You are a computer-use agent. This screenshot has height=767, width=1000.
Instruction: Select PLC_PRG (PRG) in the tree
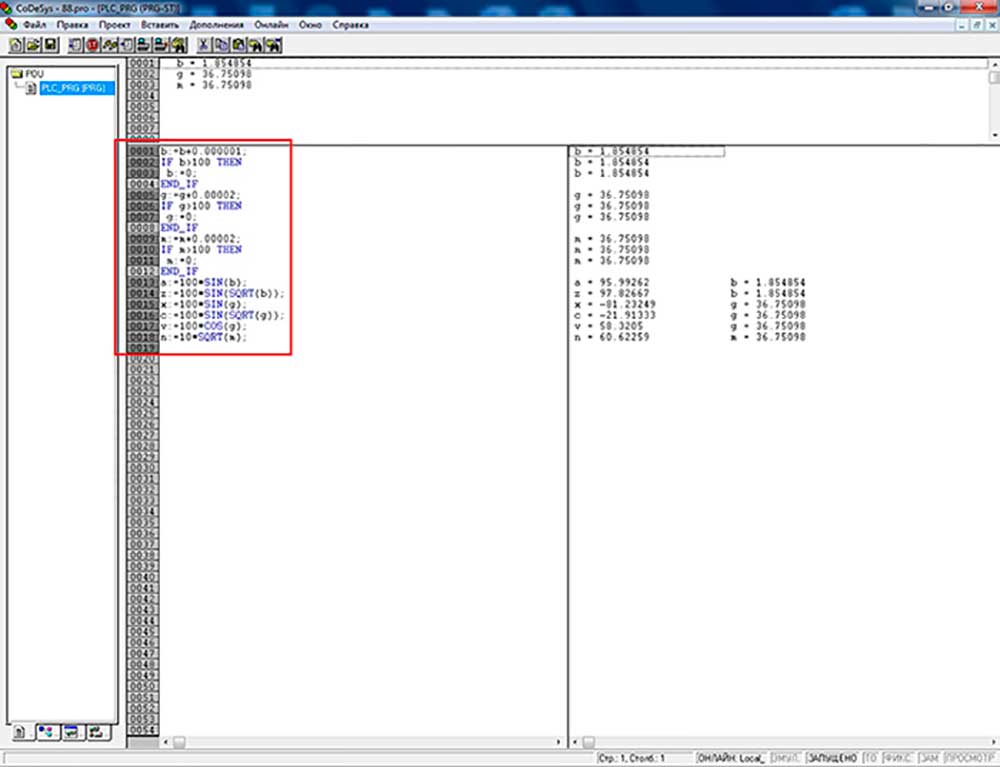click(x=77, y=88)
